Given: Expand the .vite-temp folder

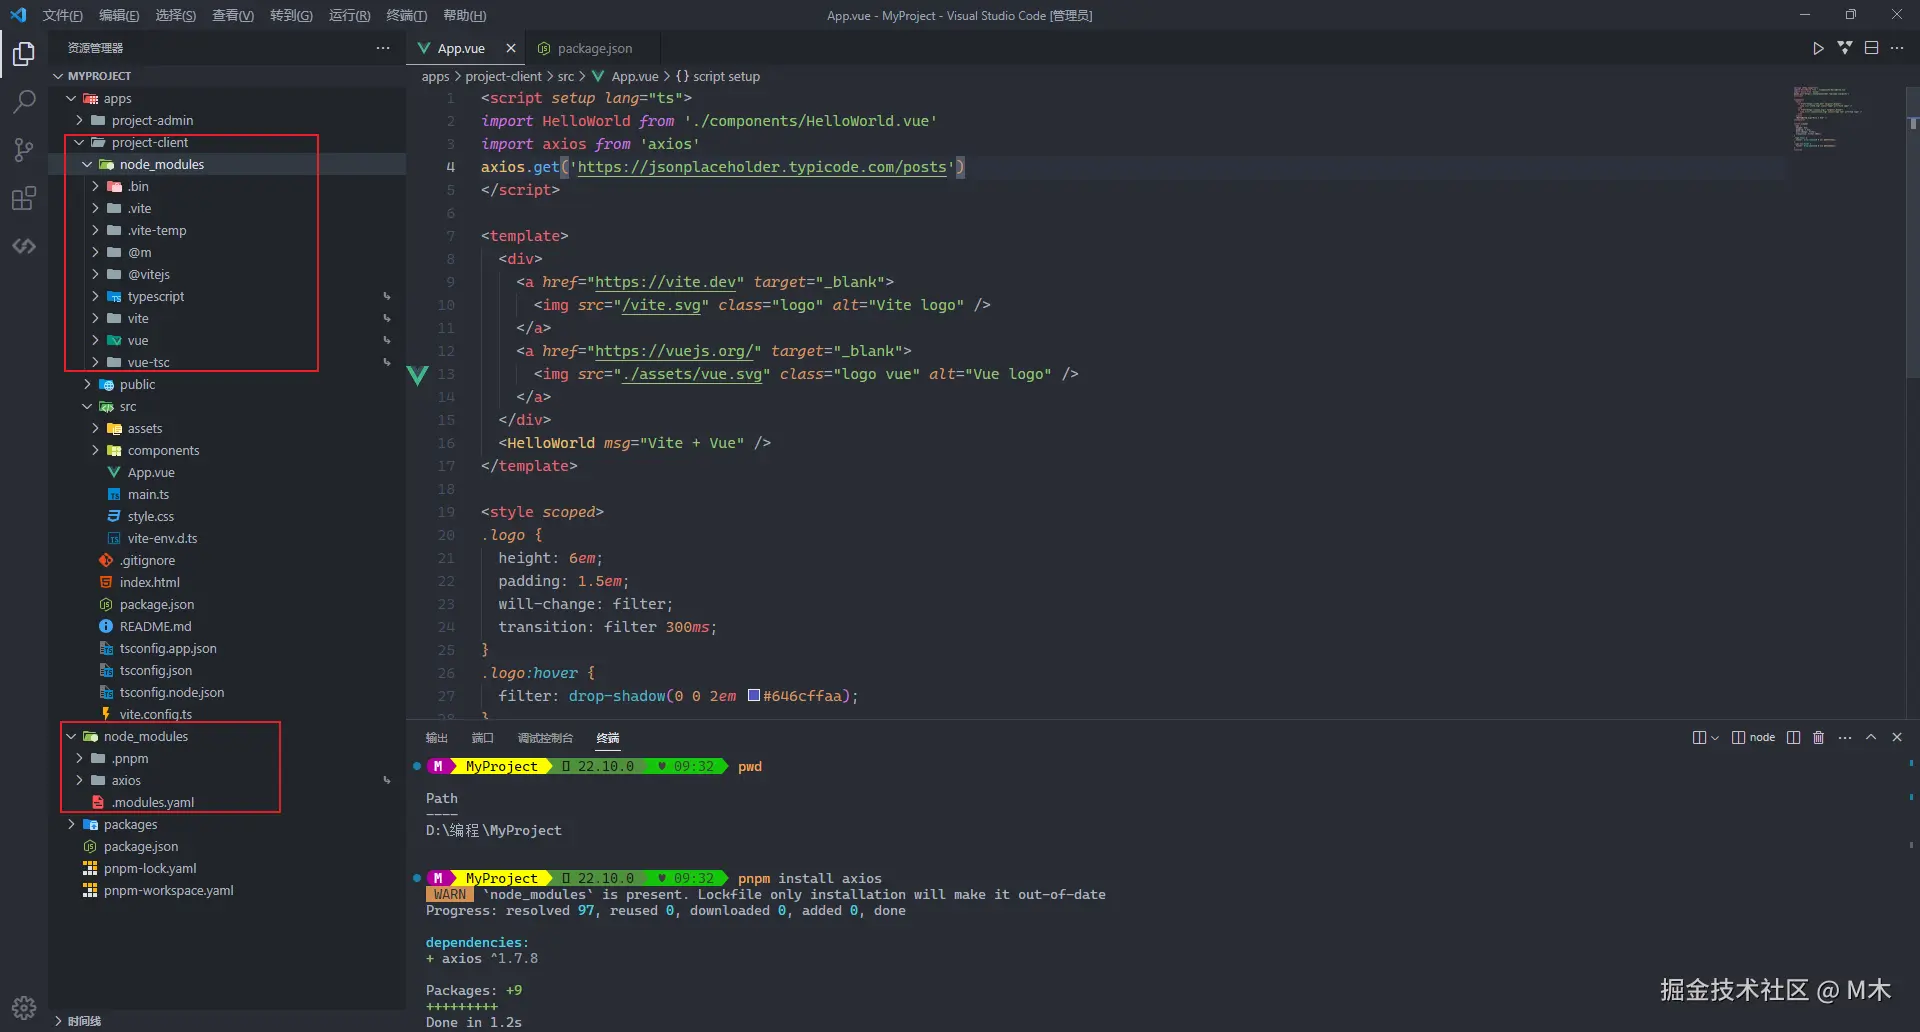Looking at the screenshot, I should (x=95, y=230).
